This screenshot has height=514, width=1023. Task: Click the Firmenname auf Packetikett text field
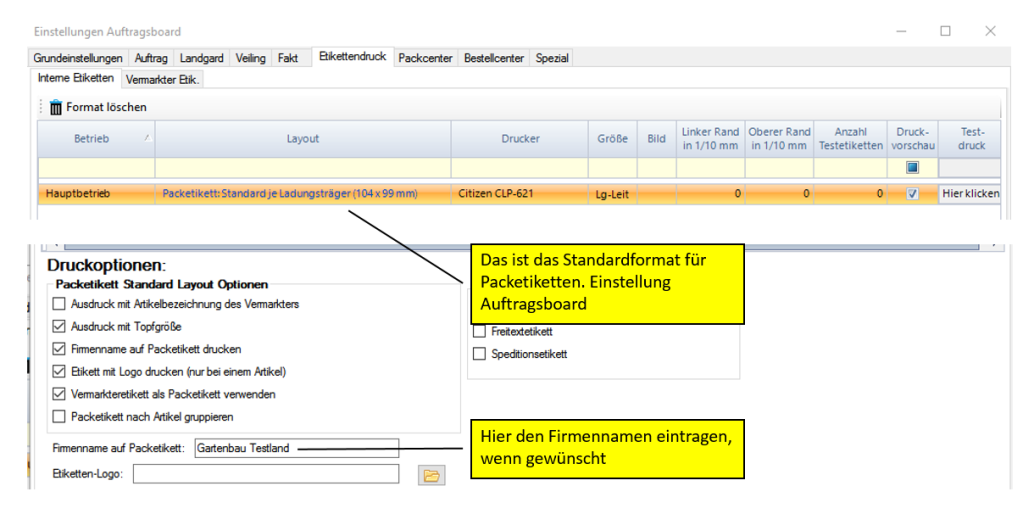[x=296, y=448]
